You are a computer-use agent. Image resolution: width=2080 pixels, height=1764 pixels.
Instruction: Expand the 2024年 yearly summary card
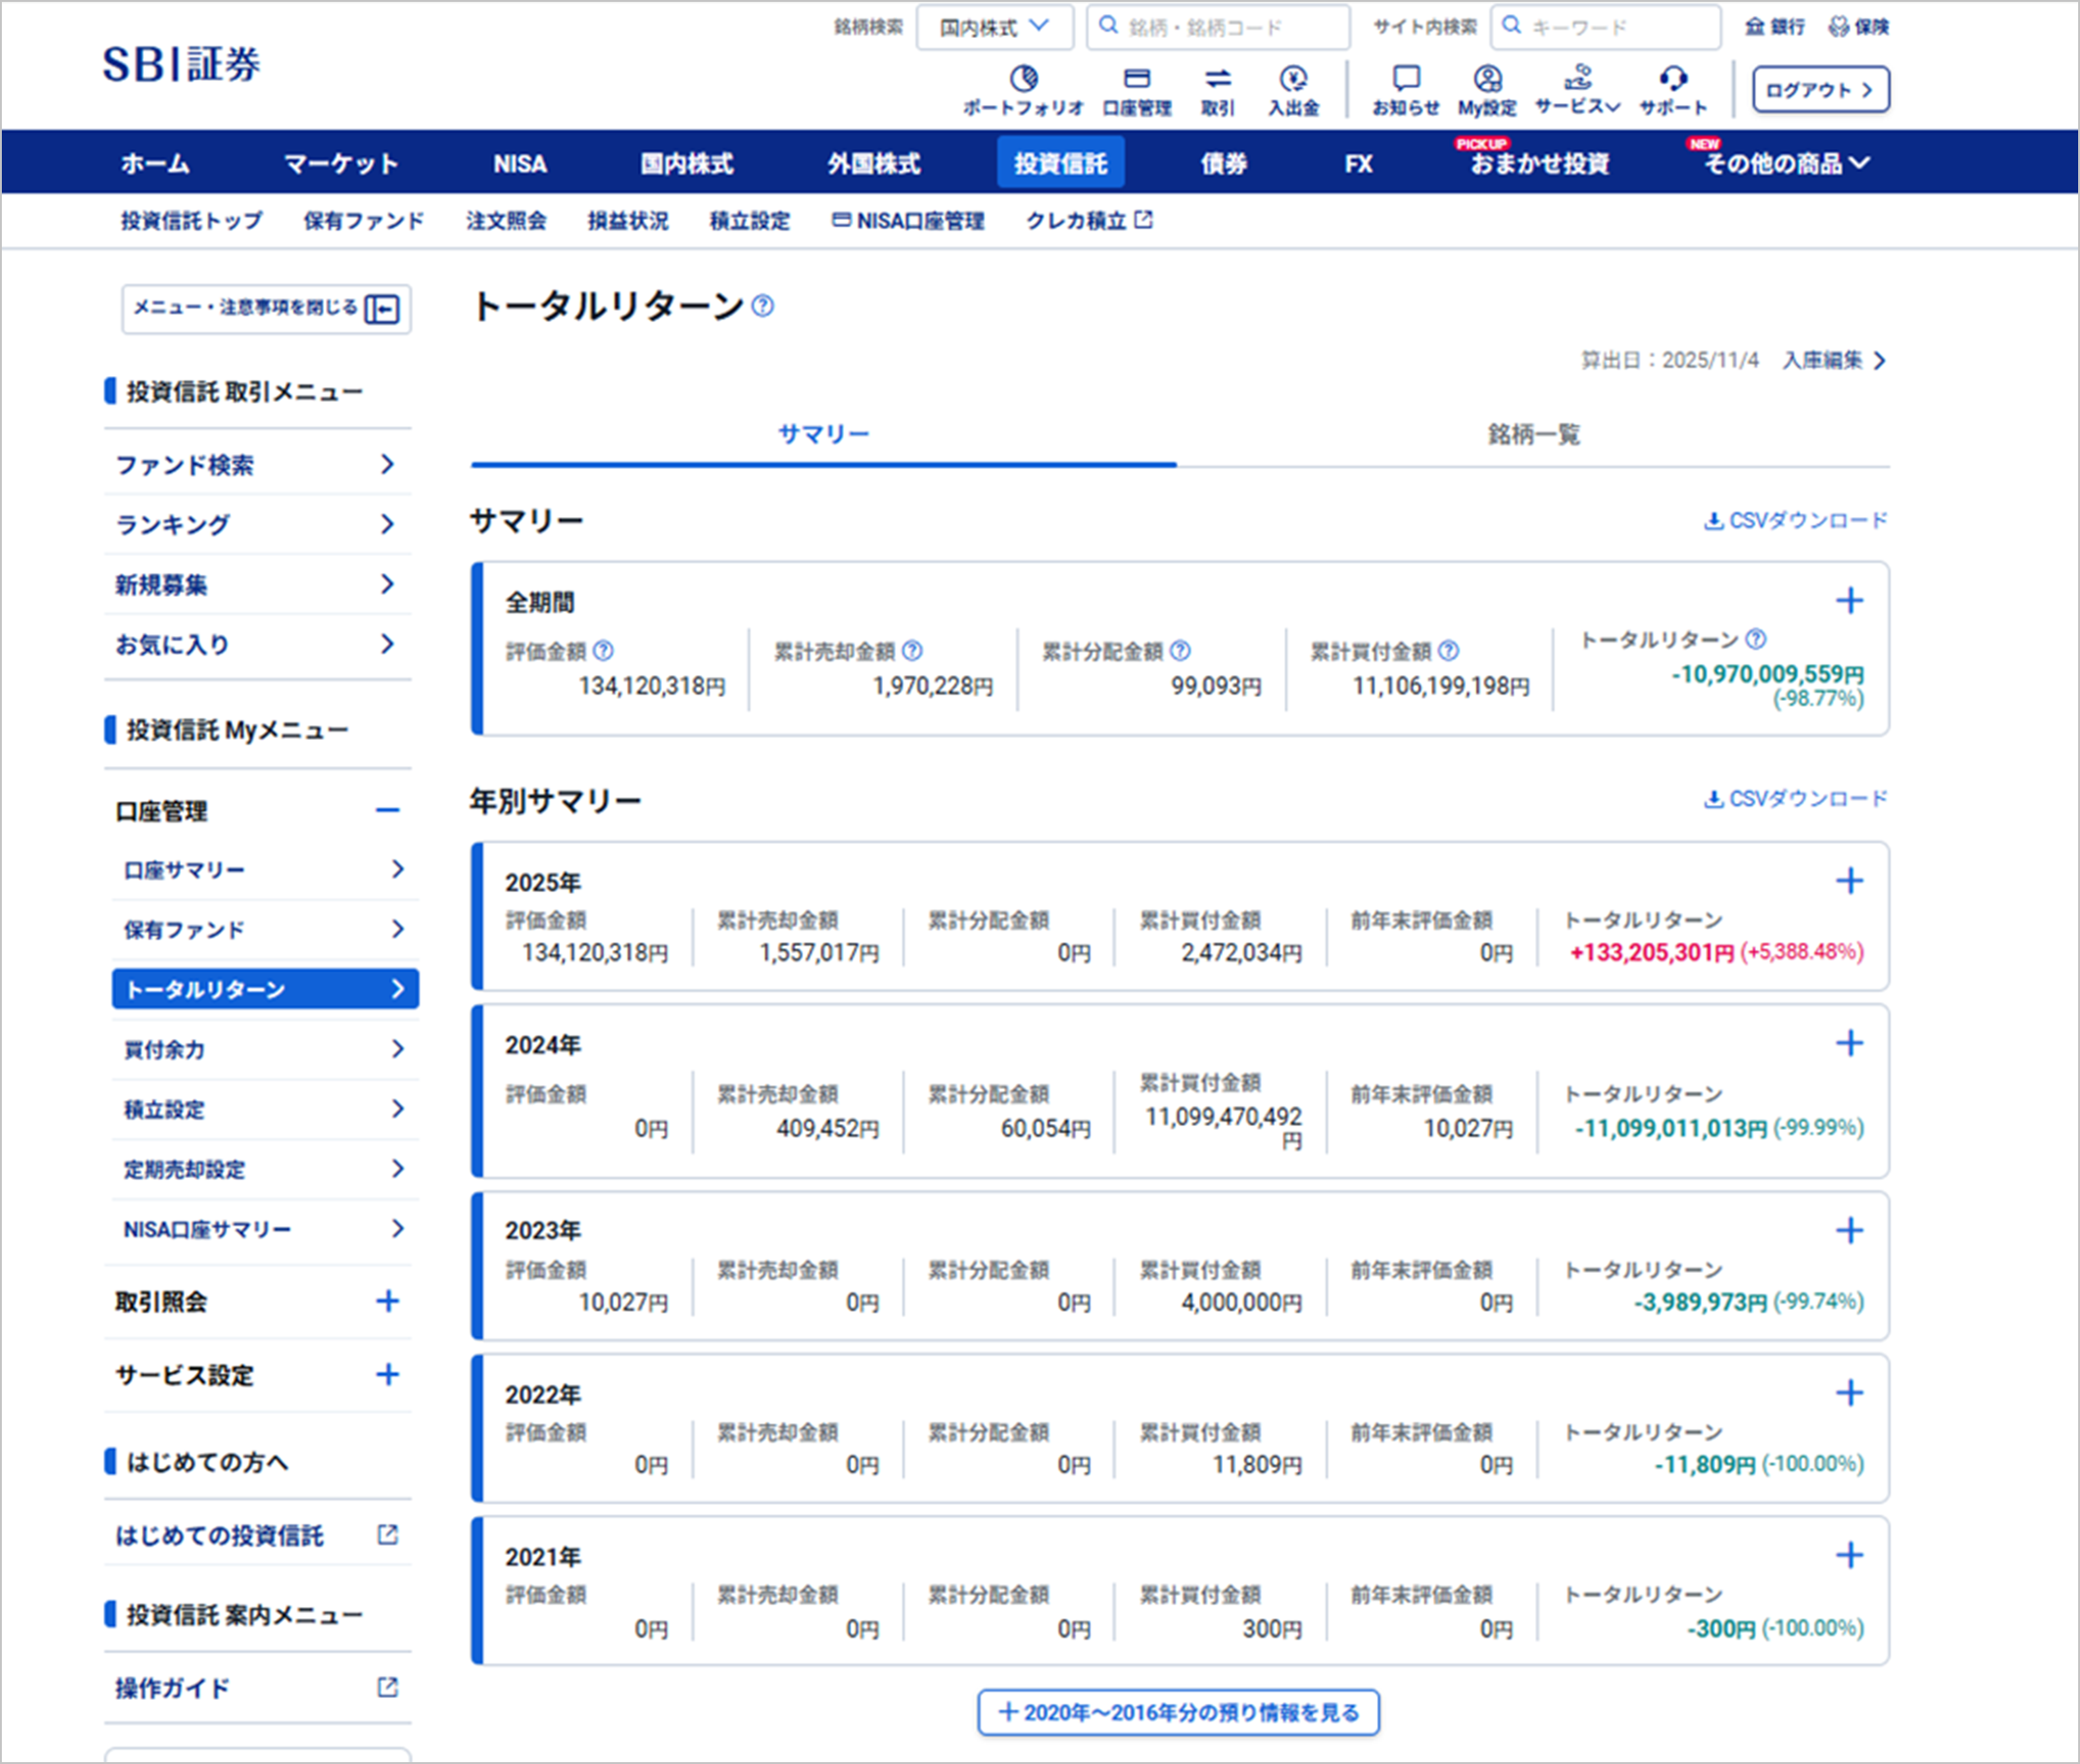tap(1849, 1044)
